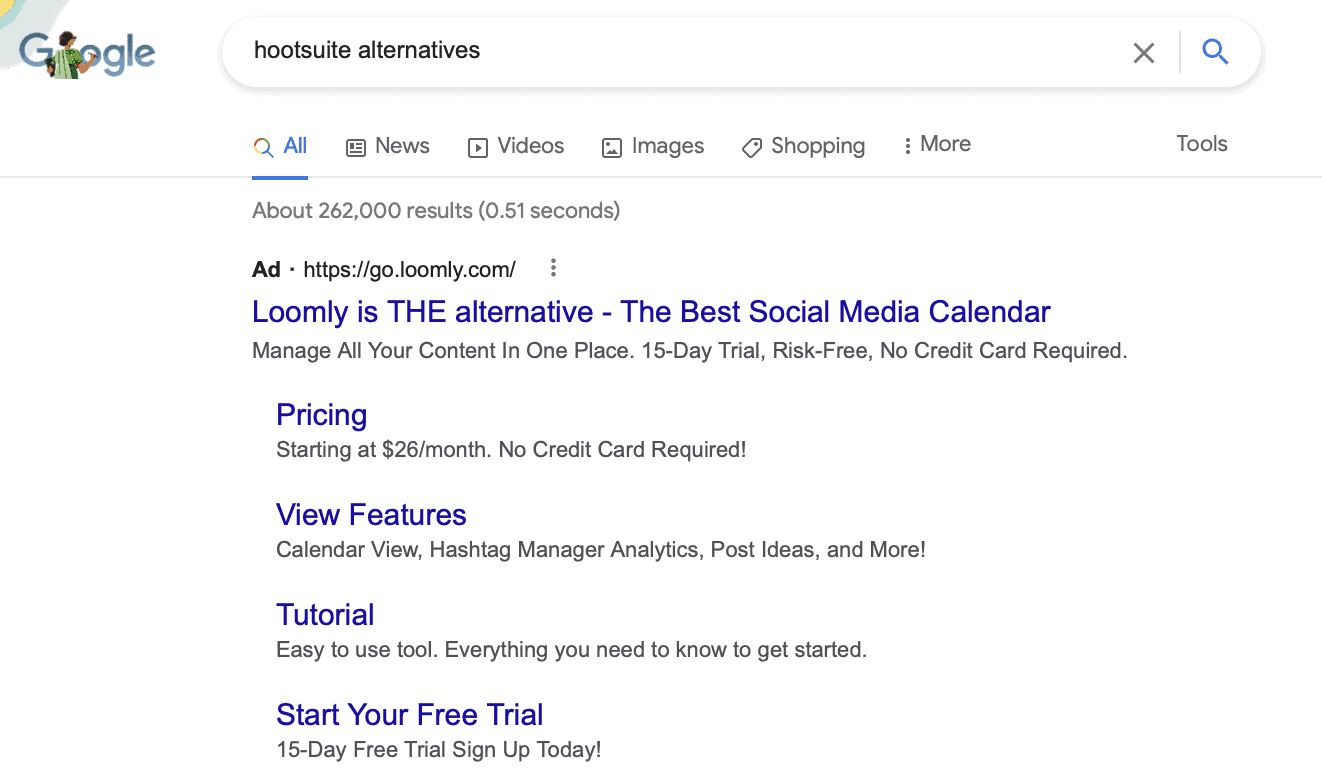
Task: Switch to the Videos tab
Action: [516, 146]
